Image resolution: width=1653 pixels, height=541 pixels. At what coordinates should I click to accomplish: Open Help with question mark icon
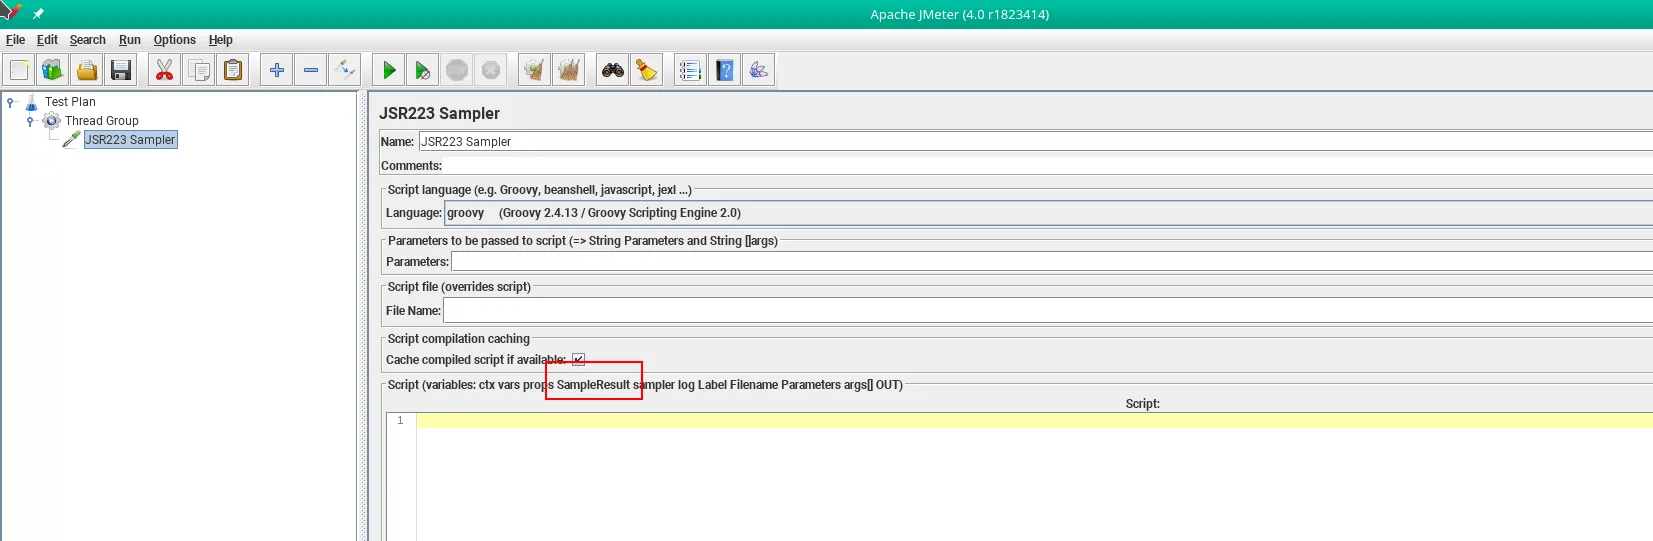(x=725, y=70)
